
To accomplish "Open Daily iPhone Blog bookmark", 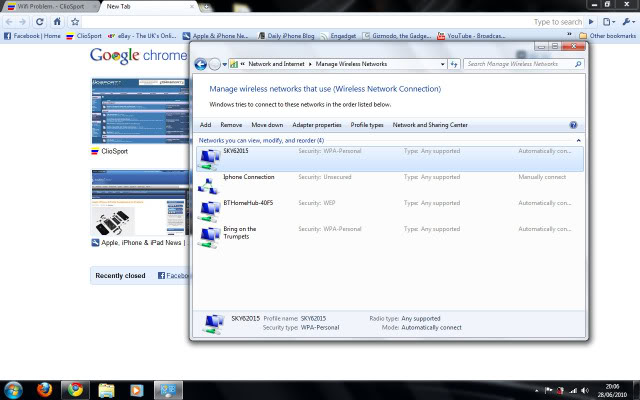I will 286,36.
